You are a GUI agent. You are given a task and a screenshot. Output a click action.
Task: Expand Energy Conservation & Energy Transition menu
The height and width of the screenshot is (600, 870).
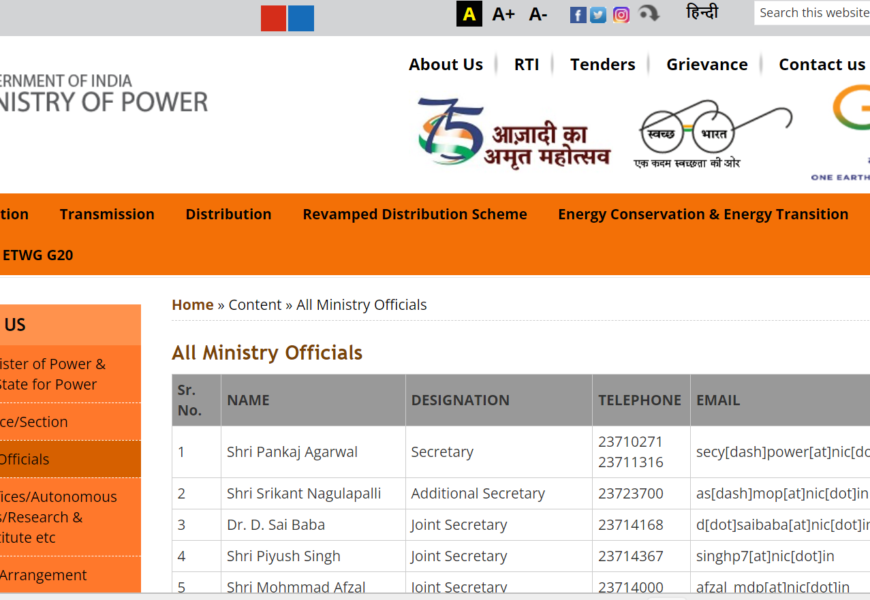703,214
